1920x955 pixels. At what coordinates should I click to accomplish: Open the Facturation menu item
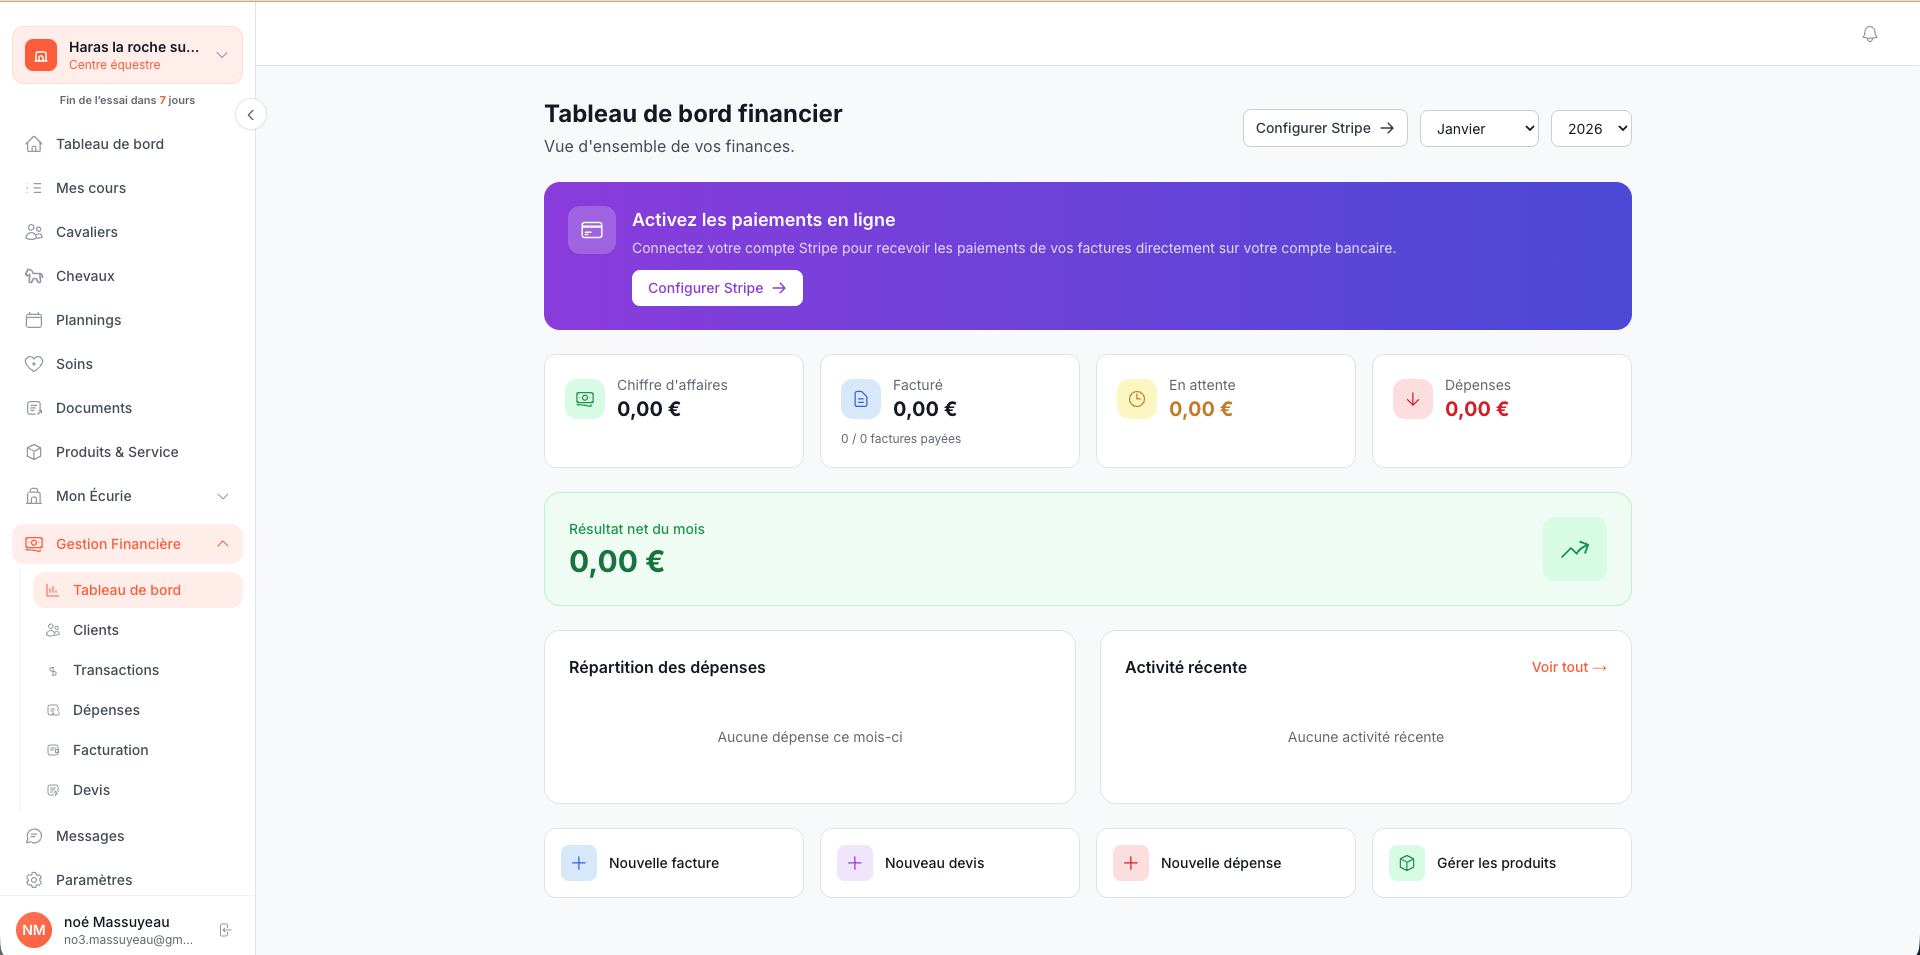[110, 750]
